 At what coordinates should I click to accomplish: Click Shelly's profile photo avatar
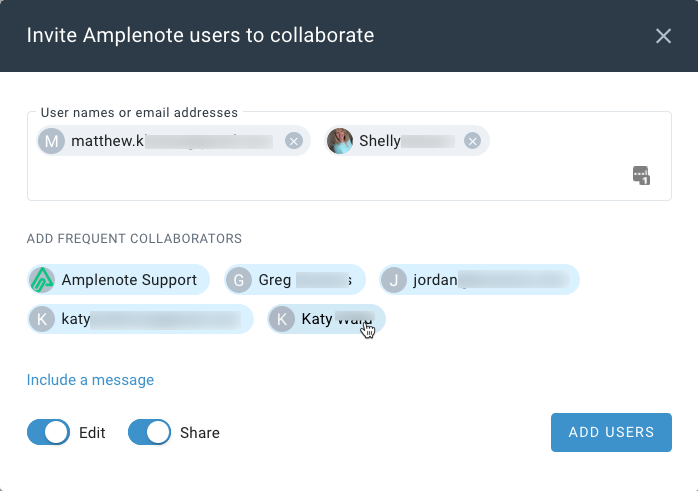pyautogui.click(x=340, y=141)
